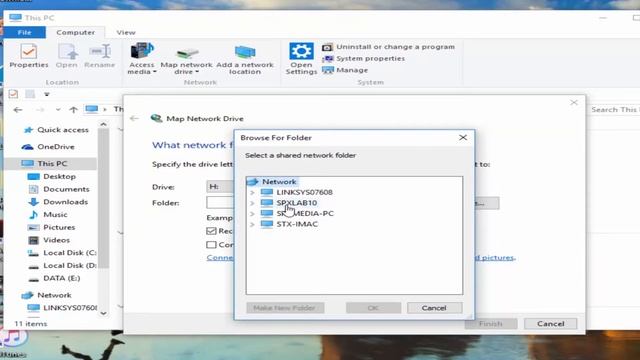Open quick access toolbar customize arrow

[x=47, y=94]
